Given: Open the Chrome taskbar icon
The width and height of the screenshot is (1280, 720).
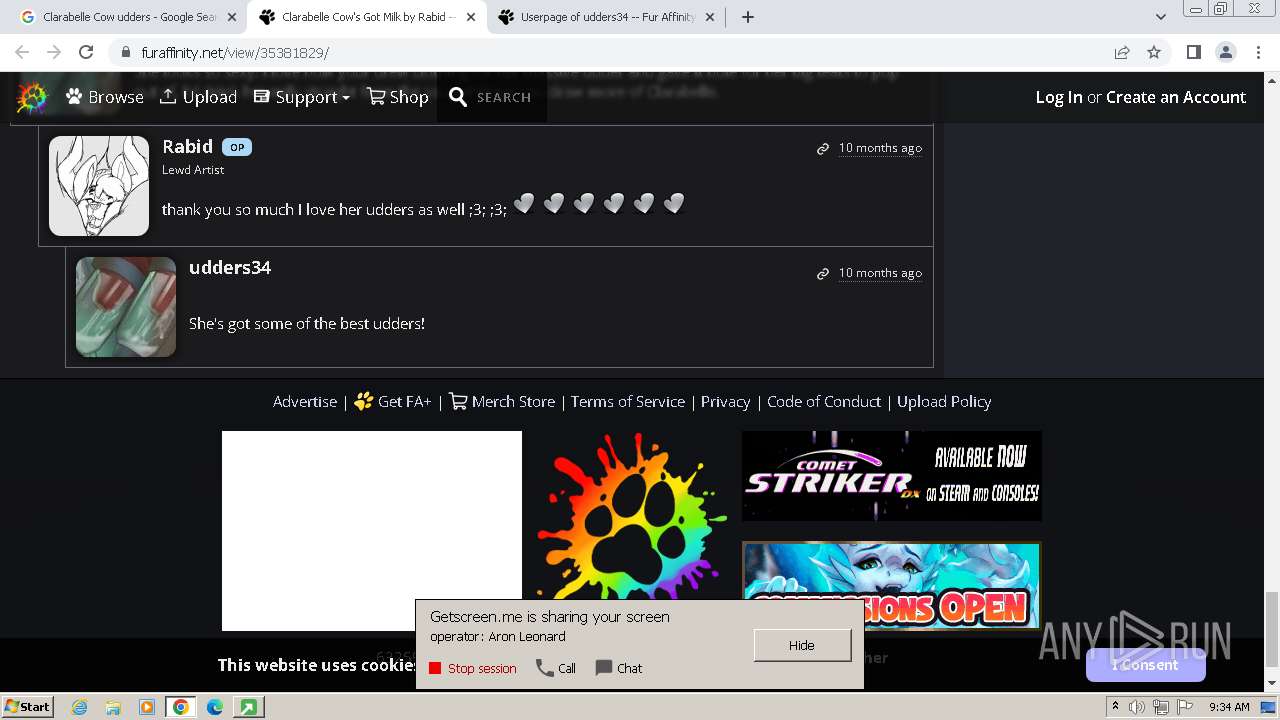Looking at the screenshot, I should tap(181, 707).
